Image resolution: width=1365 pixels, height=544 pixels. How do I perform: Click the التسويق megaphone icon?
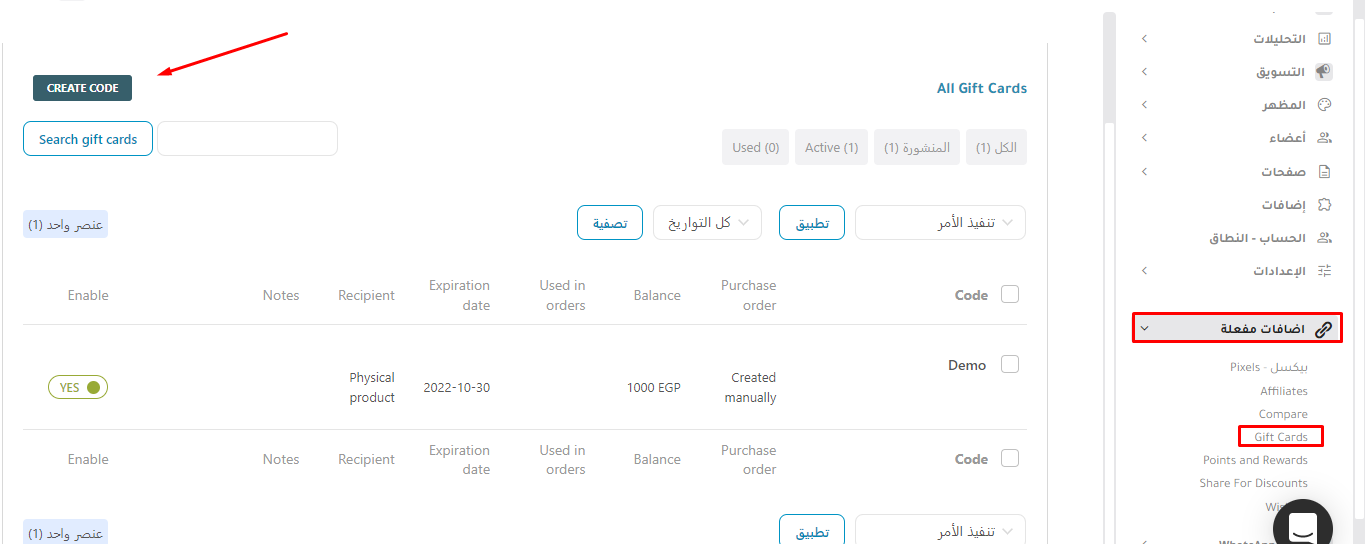[x=1324, y=72]
